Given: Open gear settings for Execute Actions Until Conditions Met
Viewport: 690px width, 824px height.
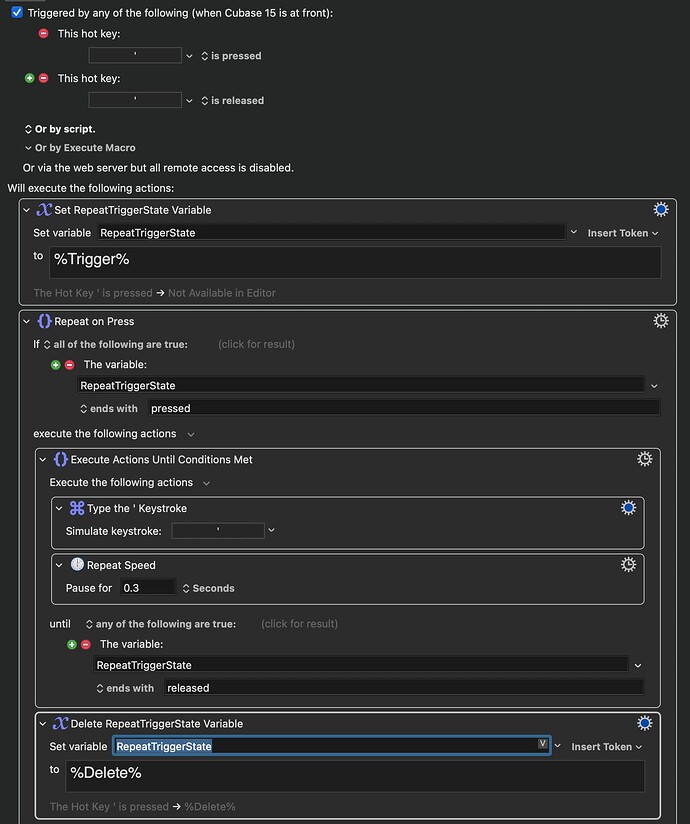Looking at the screenshot, I should coord(644,459).
